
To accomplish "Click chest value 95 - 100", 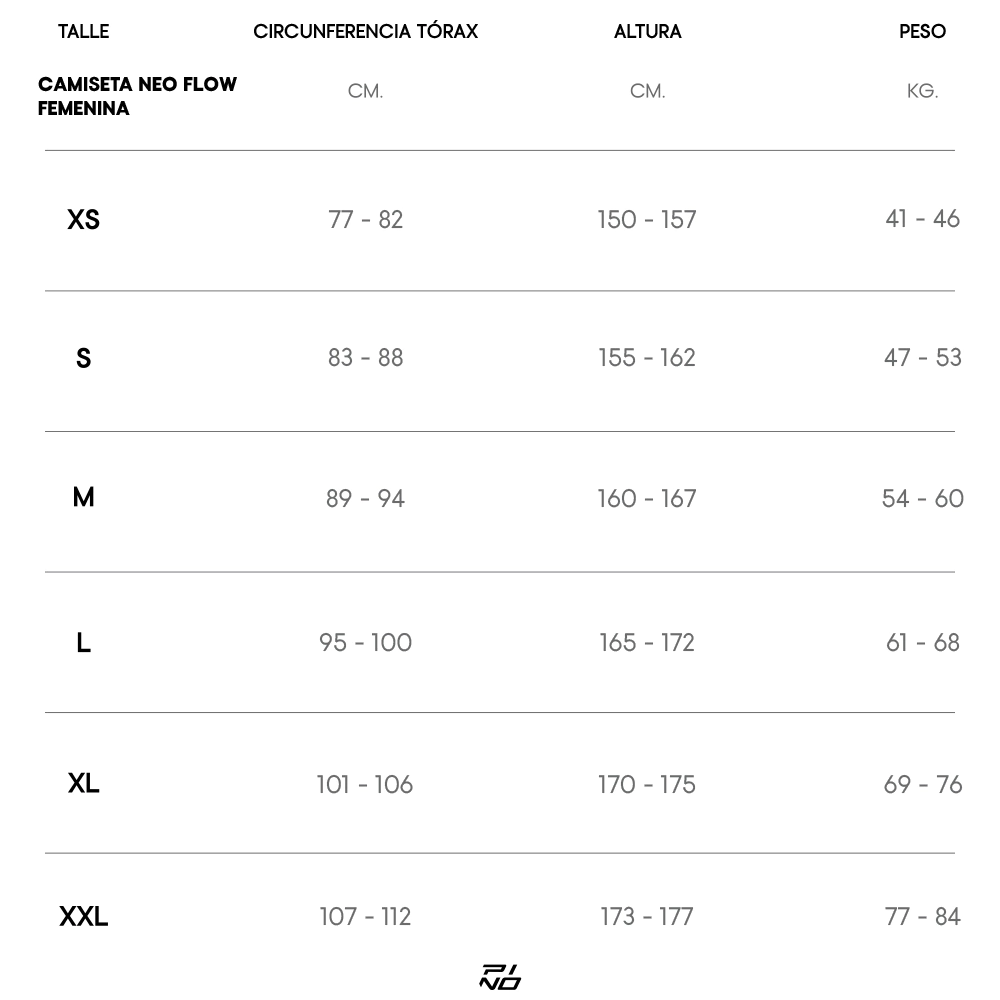I will pos(365,643).
